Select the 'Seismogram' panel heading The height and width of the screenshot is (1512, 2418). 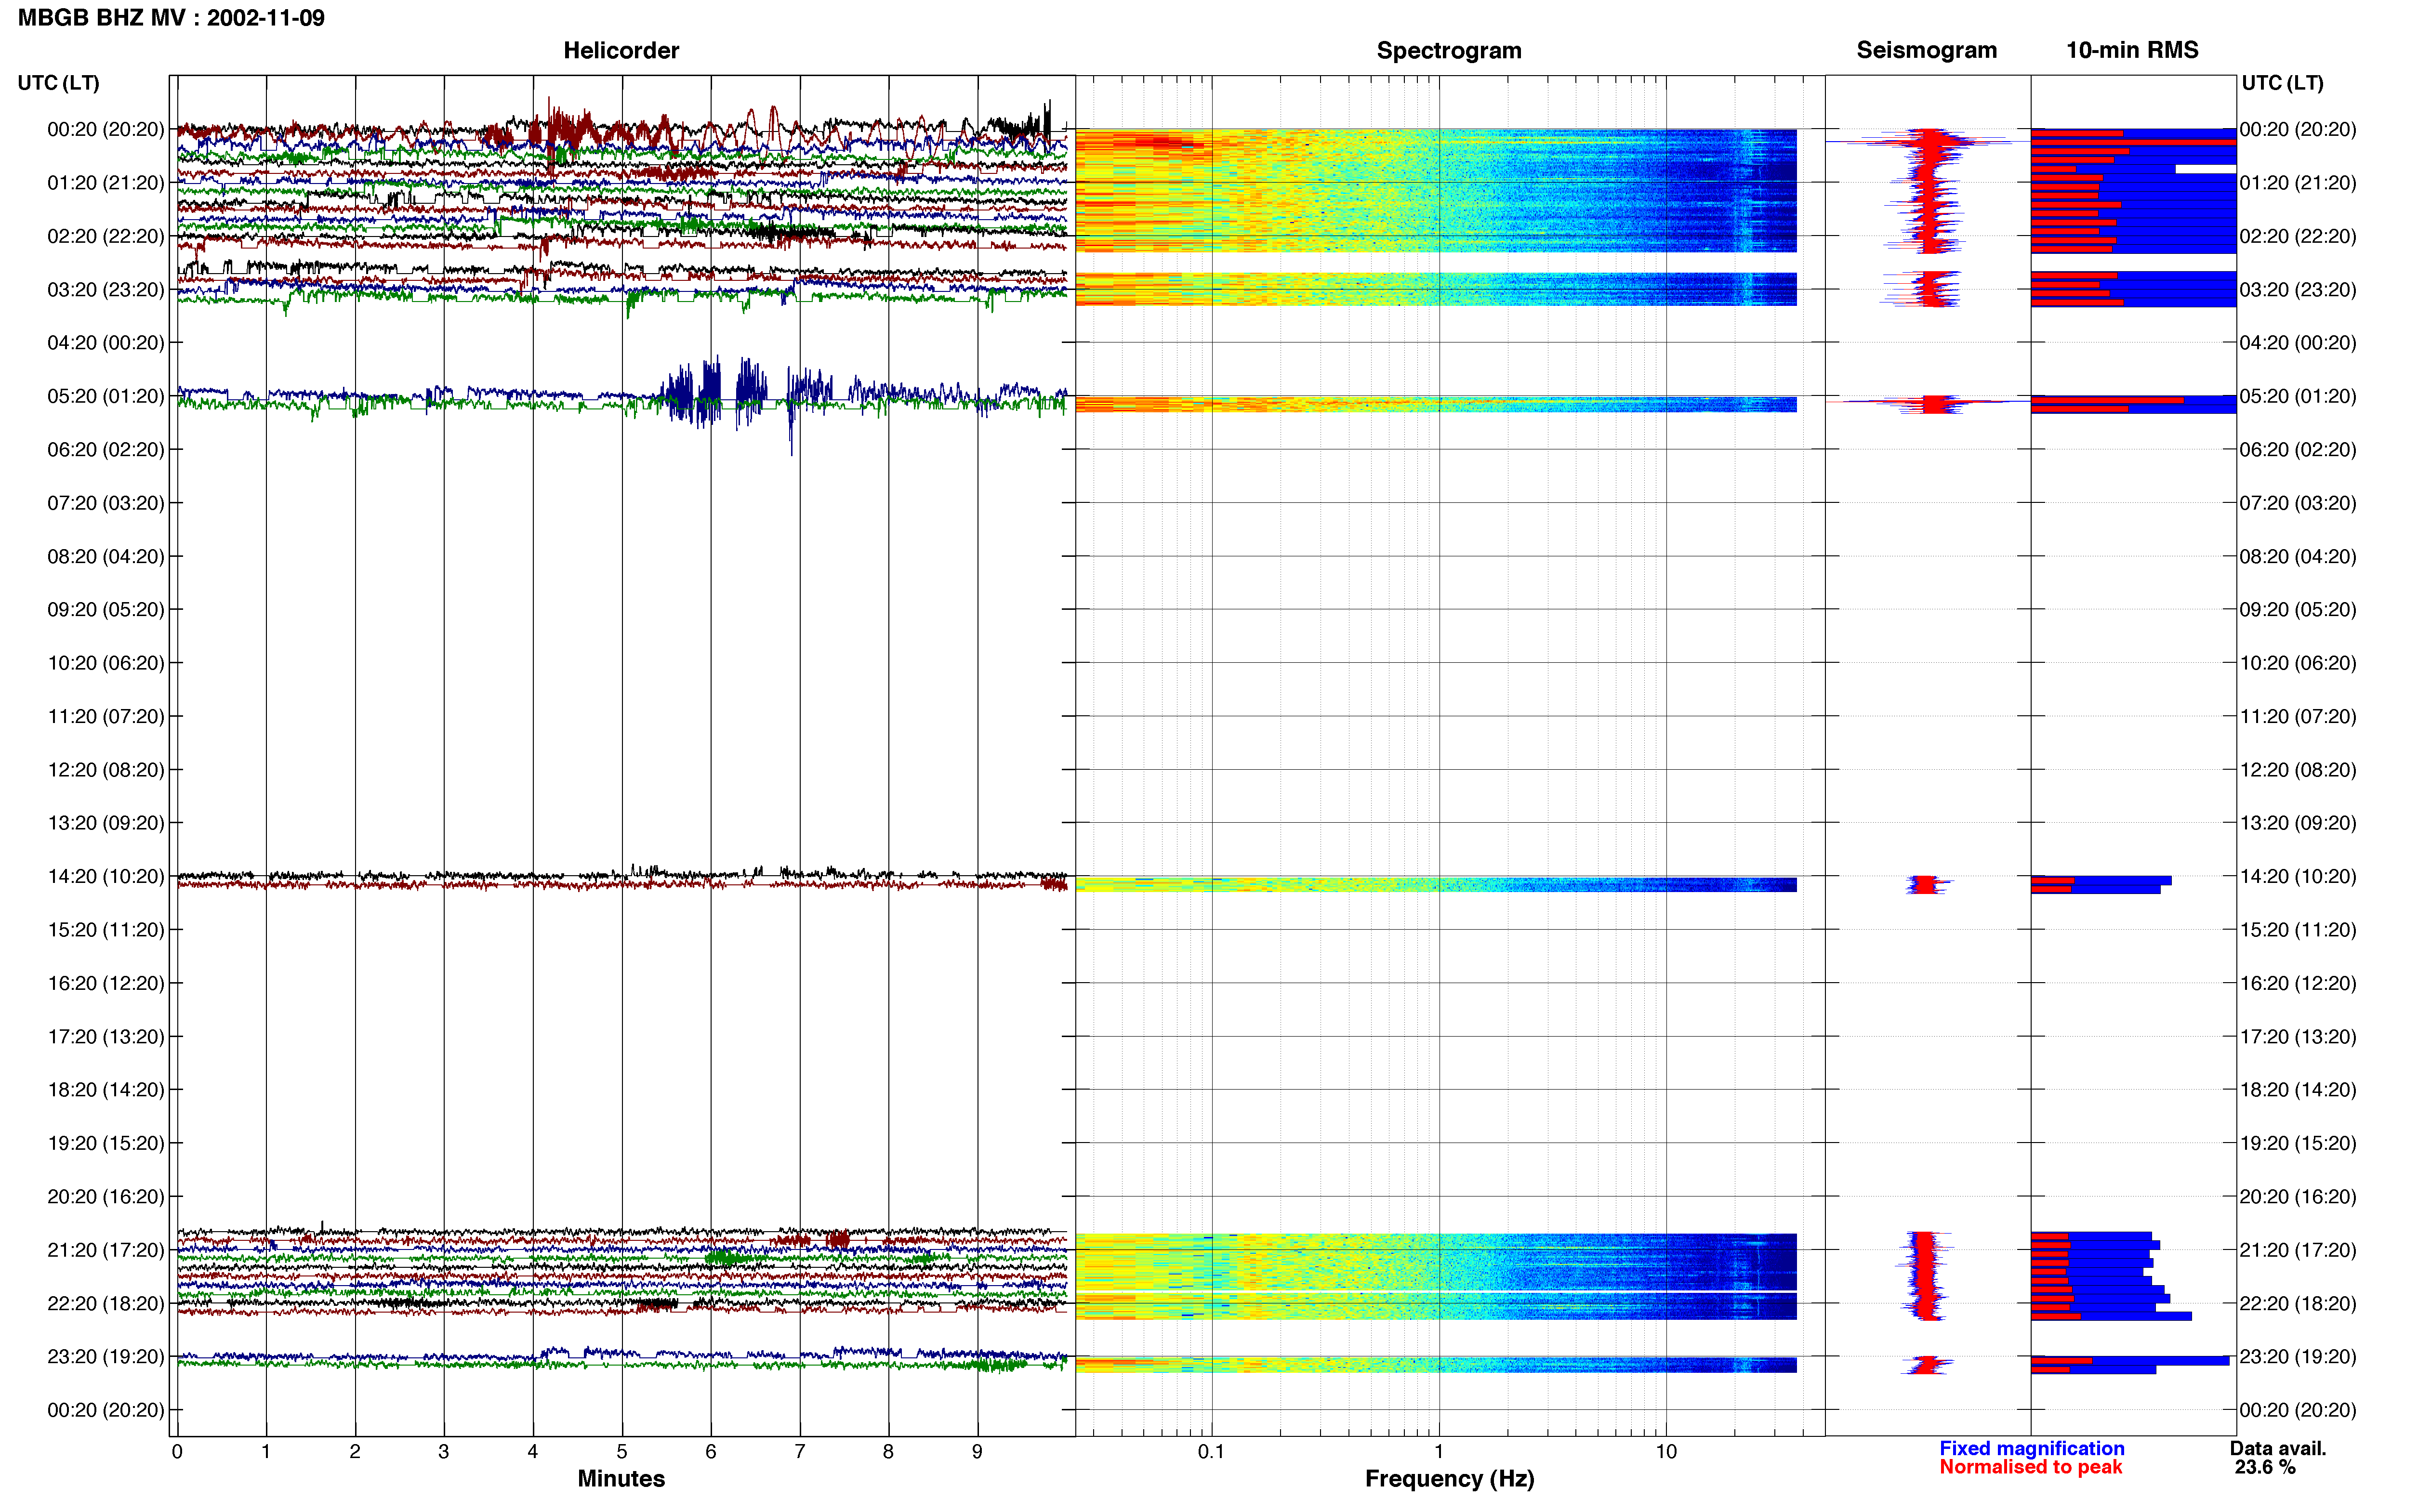coord(1926,50)
